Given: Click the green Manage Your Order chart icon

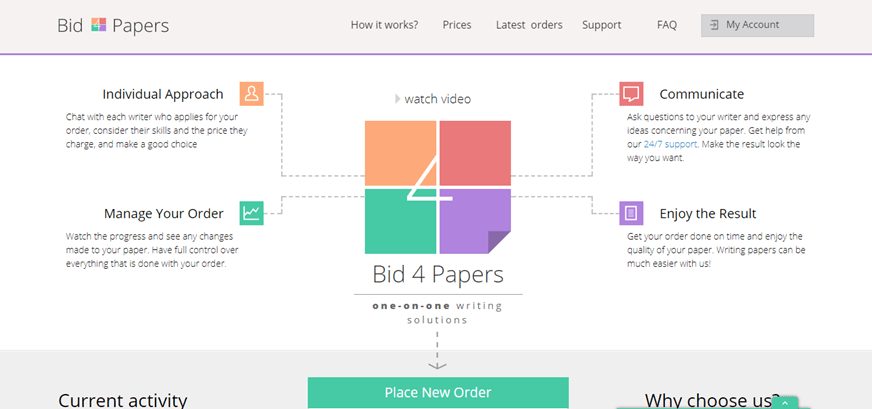Looking at the screenshot, I should click(251, 213).
